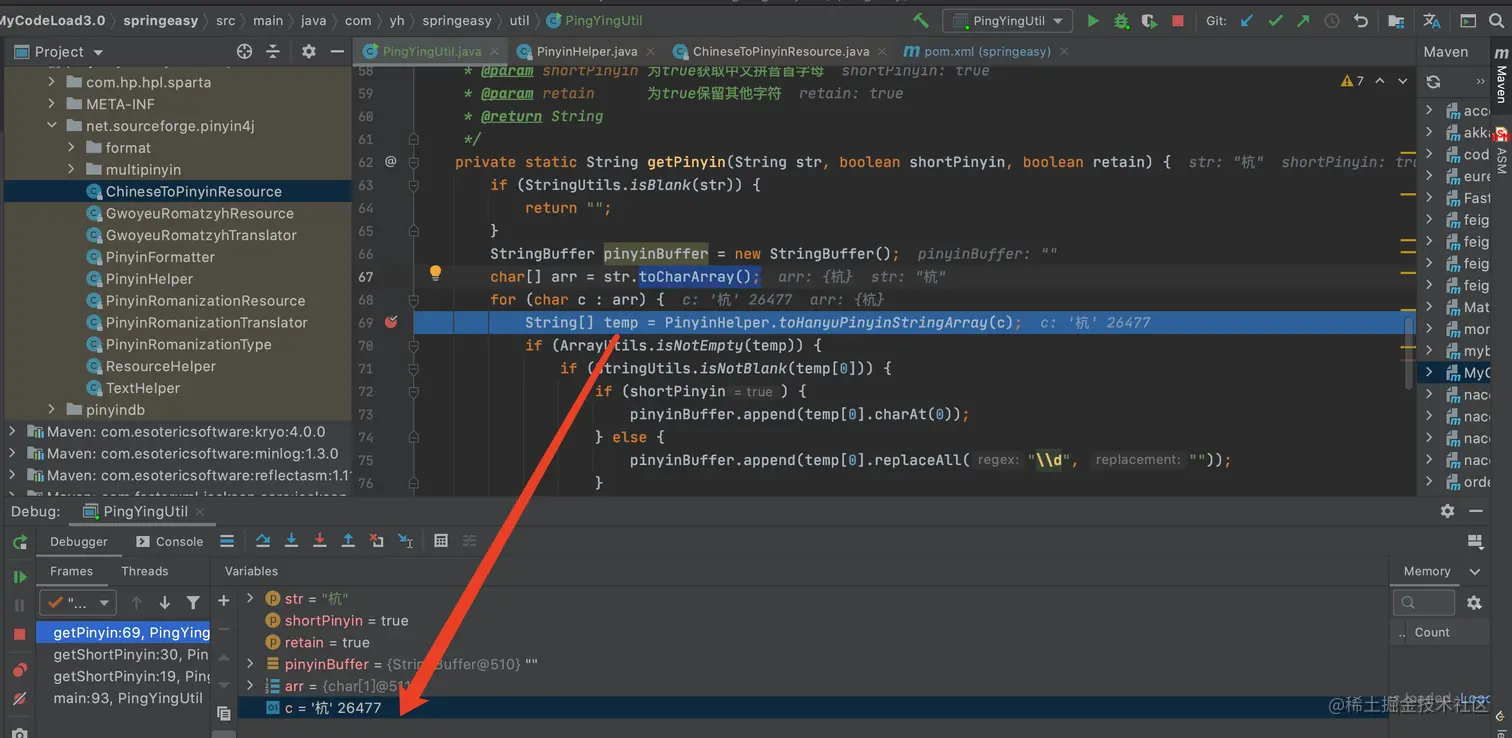Open the Memory panel dropdown arrow
This screenshot has height=738, width=1512.
pos(1474,571)
